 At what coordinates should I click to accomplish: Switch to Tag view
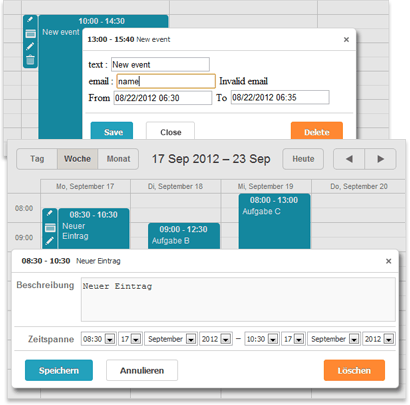pos(37,159)
